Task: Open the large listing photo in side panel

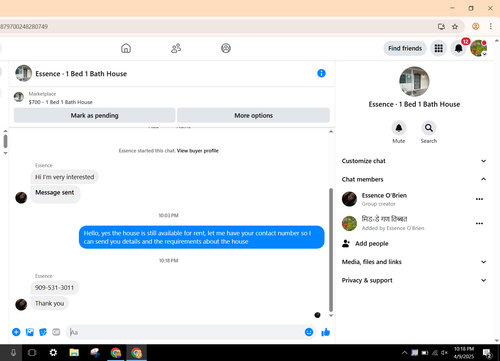Action: pos(414,82)
